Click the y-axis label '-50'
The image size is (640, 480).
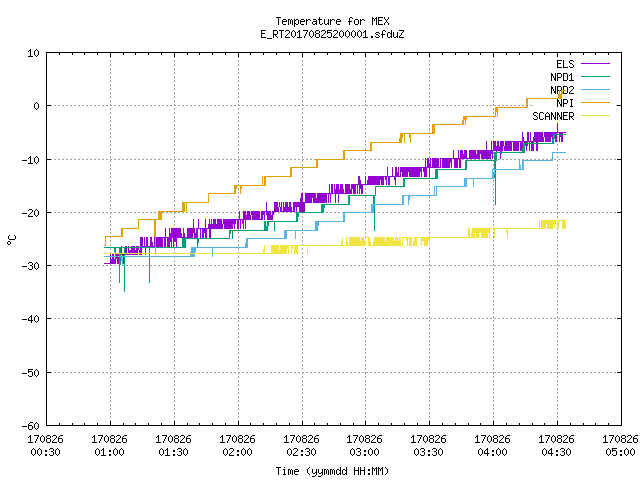tap(31, 373)
